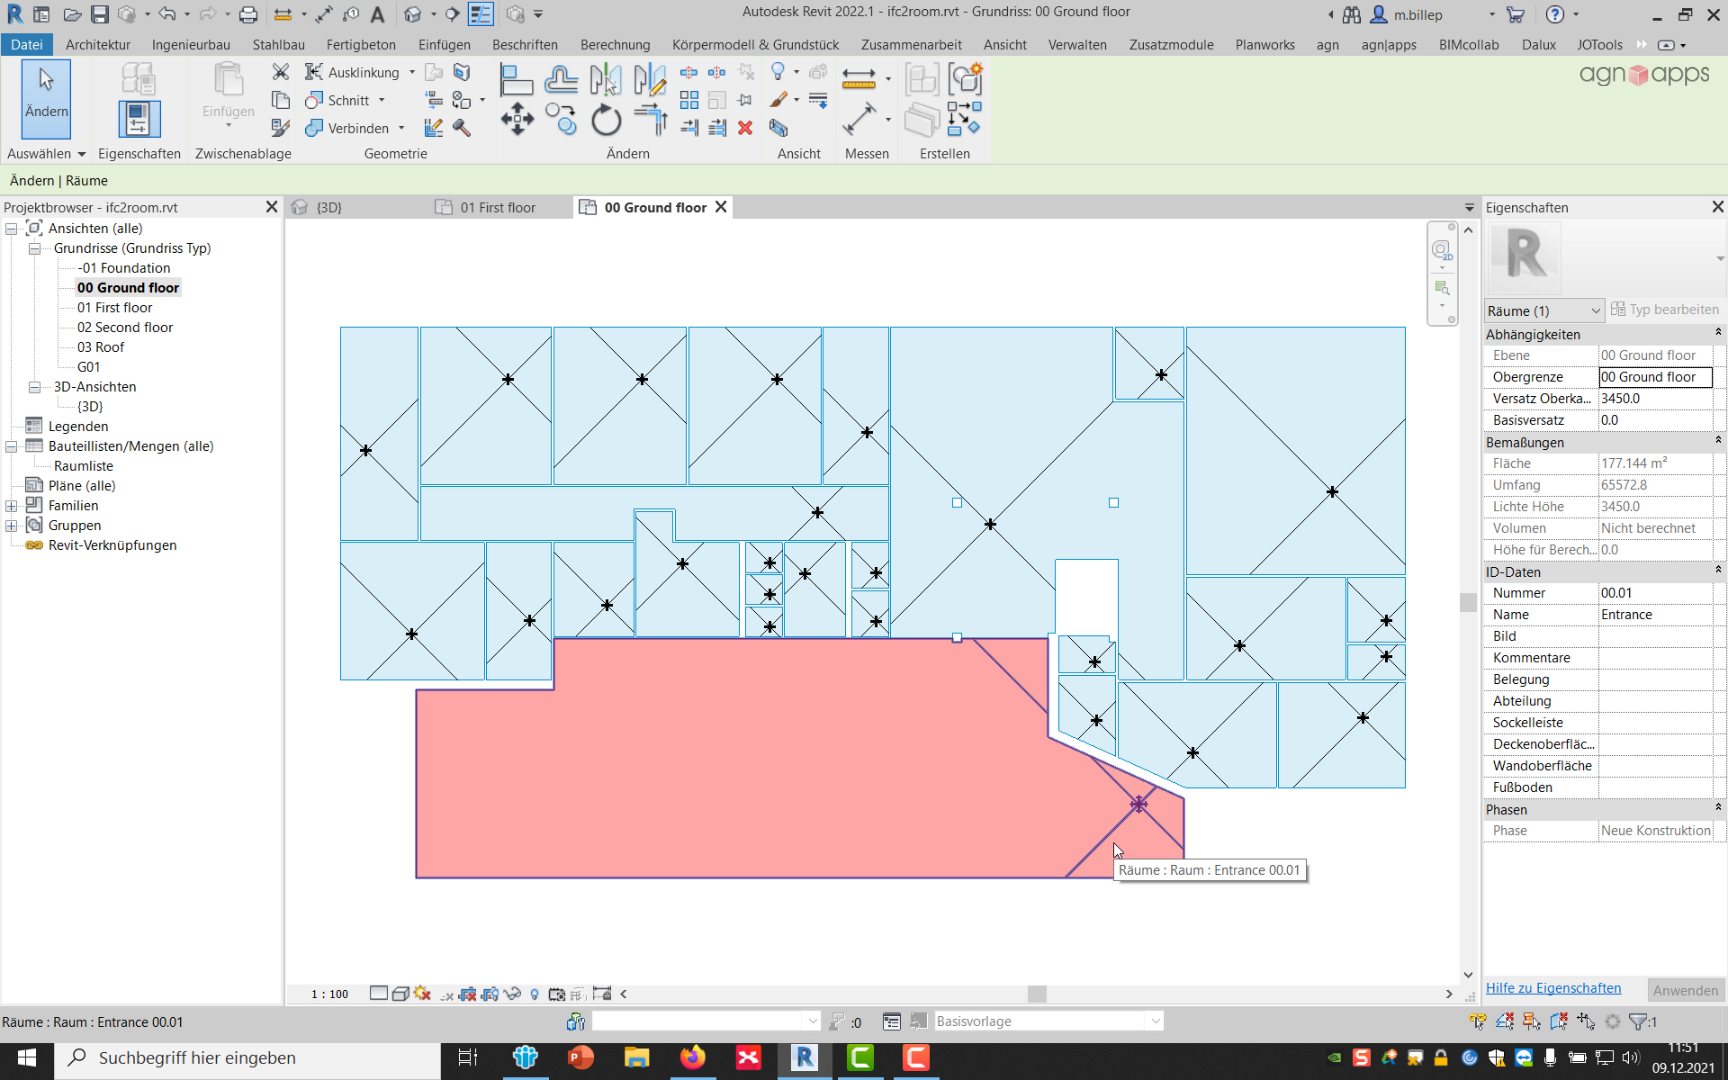Open File Explorer from the taskbar
Viewport: 1728px width, 1080px height.
637,1058
